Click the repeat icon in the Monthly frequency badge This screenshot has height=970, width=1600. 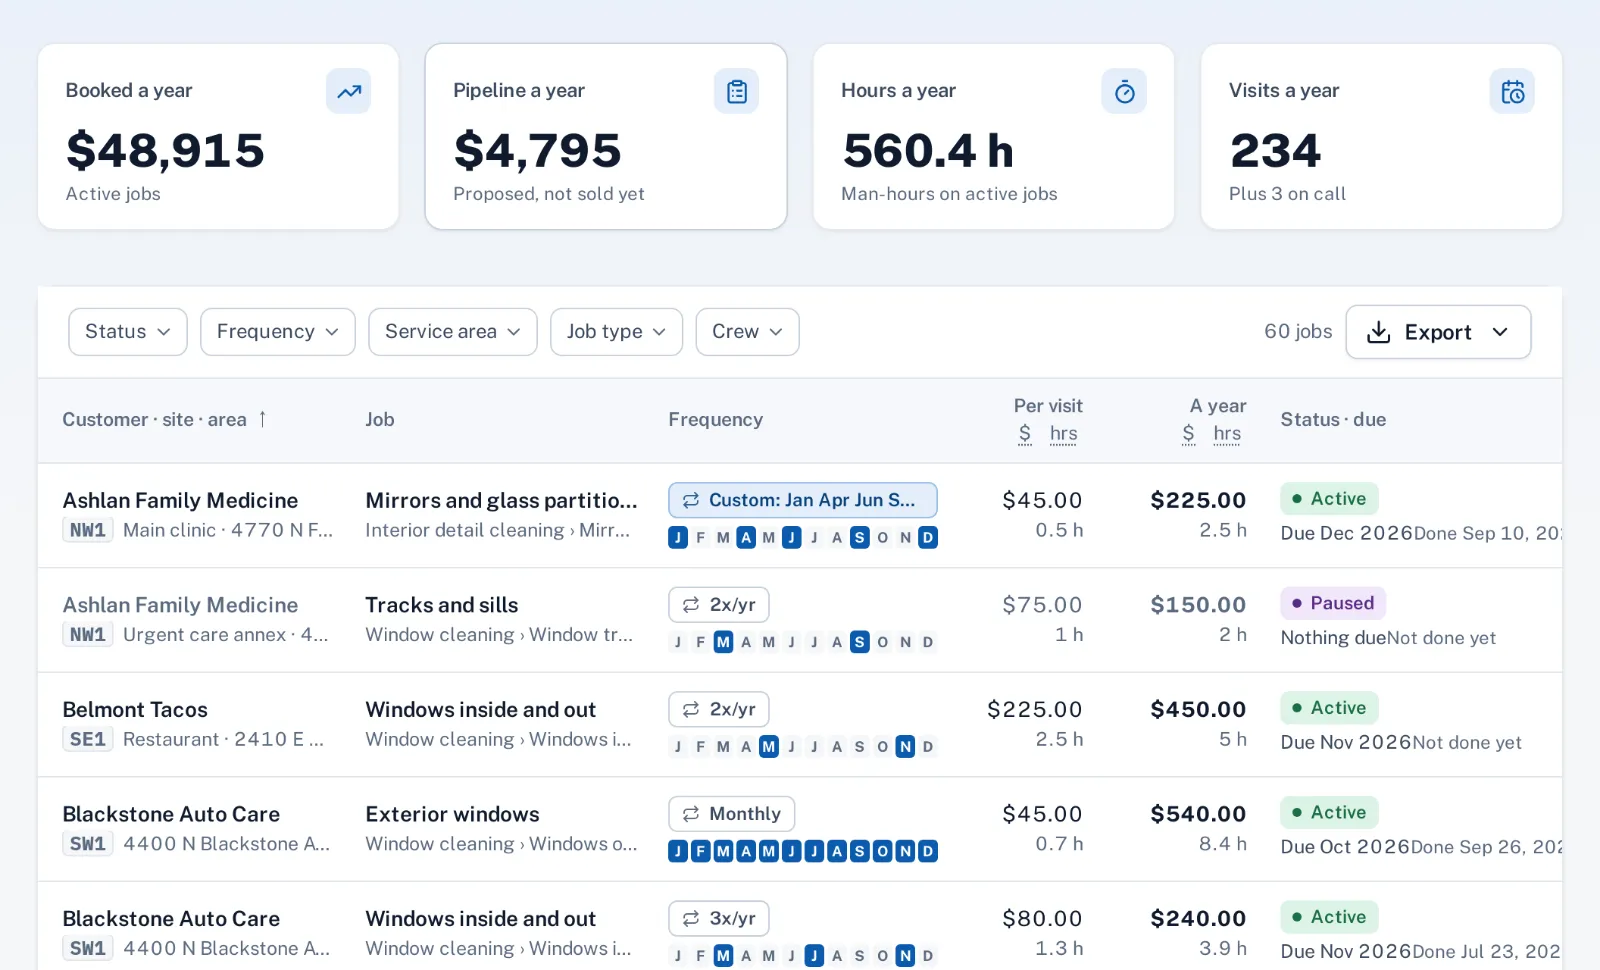click(x=691, y=814)
